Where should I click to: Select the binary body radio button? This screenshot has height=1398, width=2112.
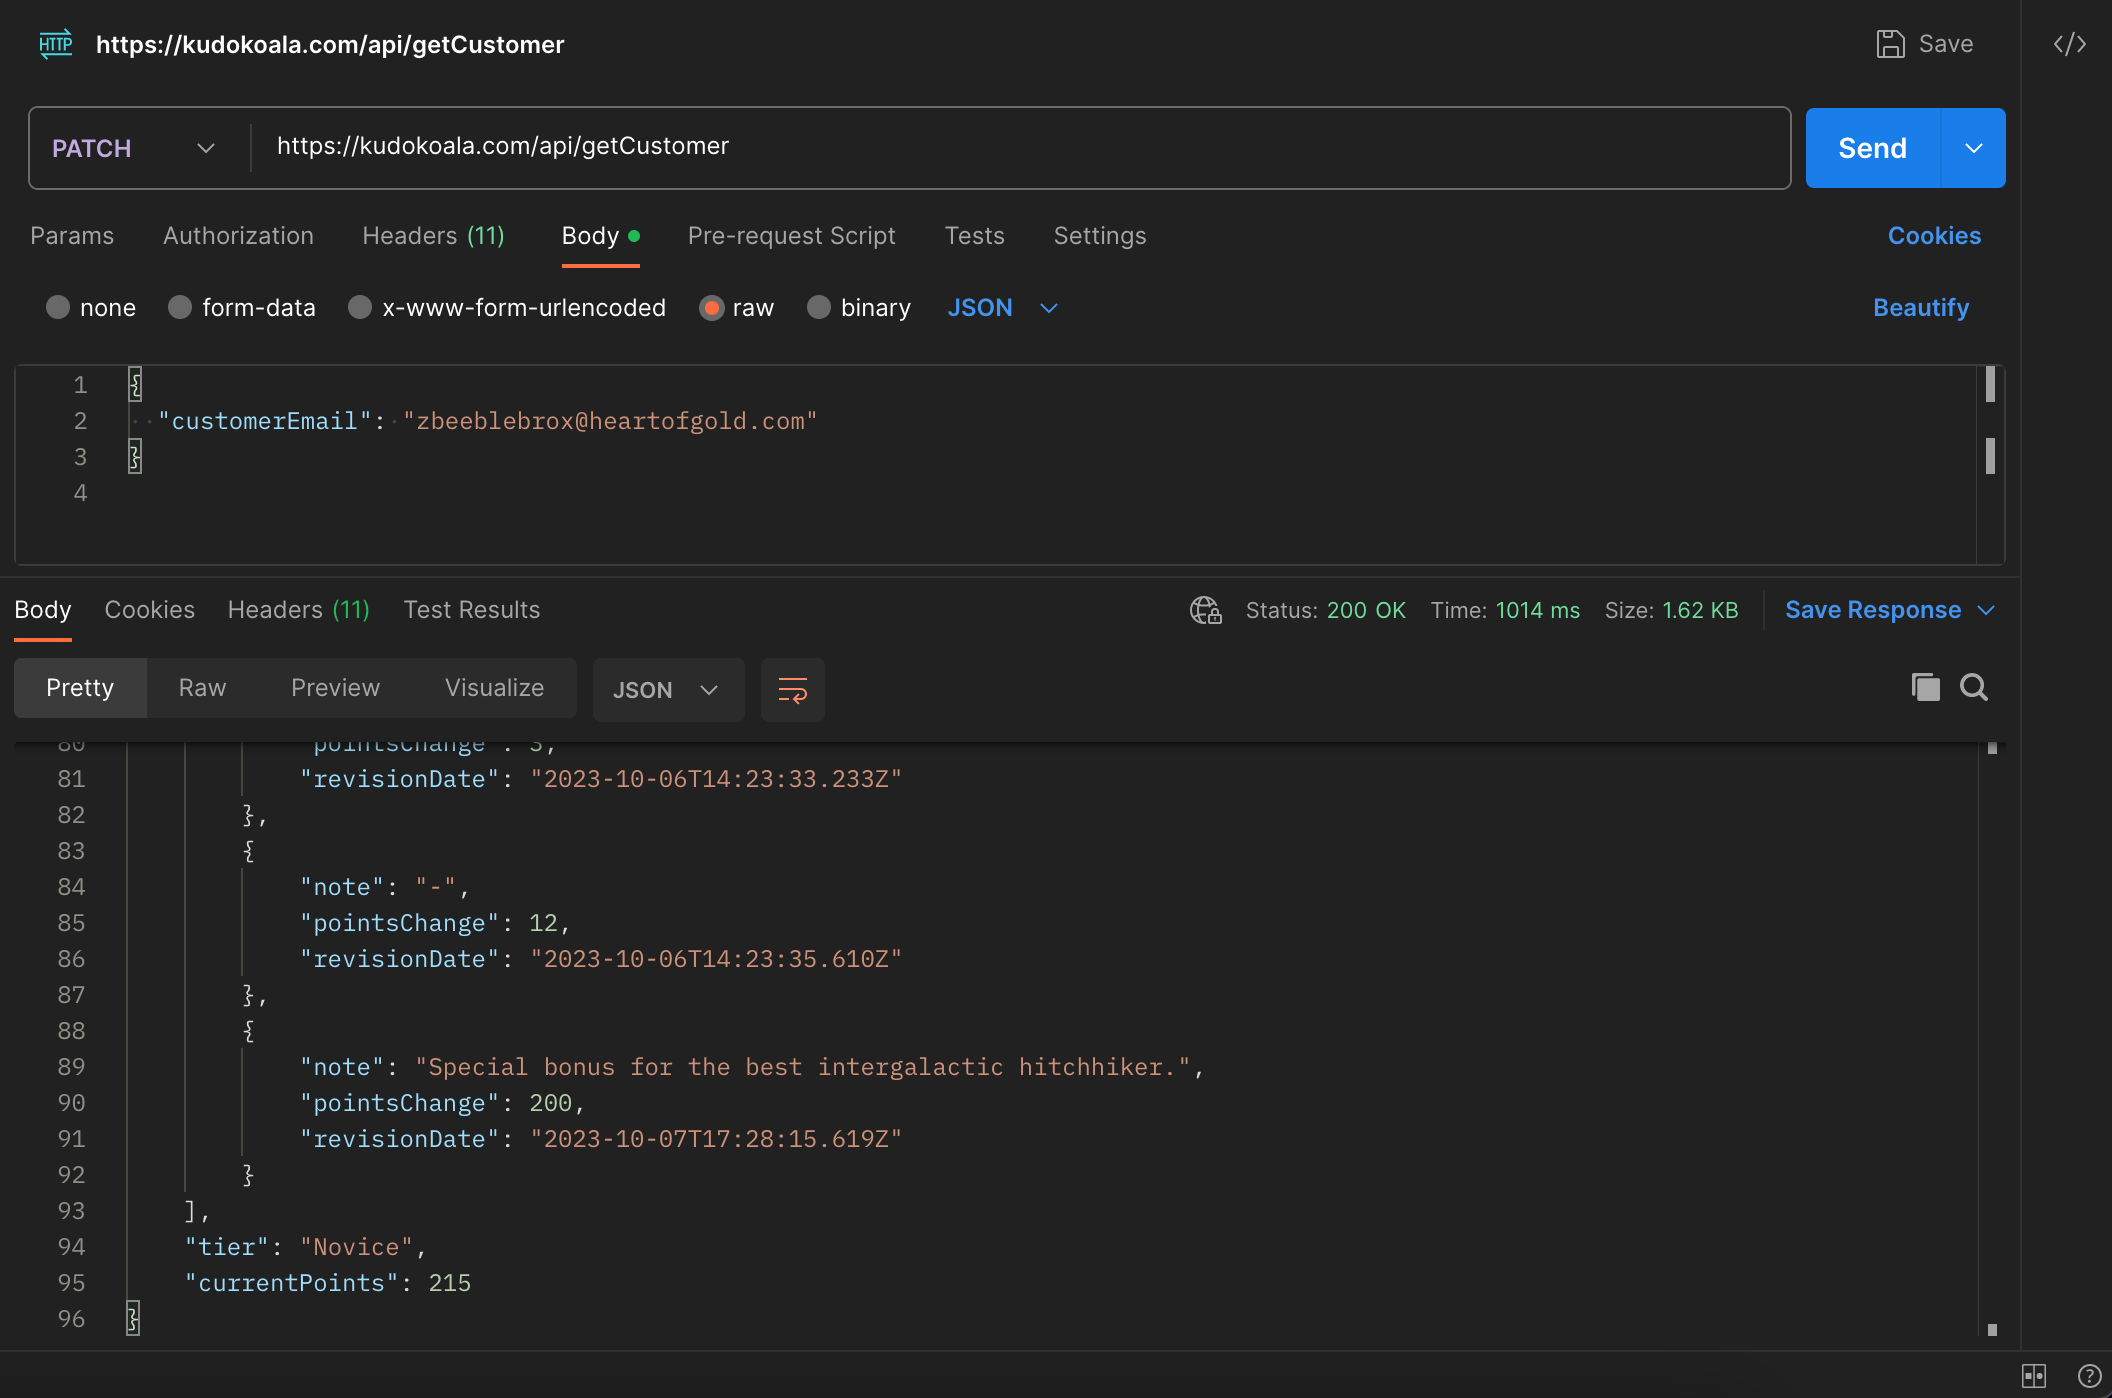click(x=819, y=307)
